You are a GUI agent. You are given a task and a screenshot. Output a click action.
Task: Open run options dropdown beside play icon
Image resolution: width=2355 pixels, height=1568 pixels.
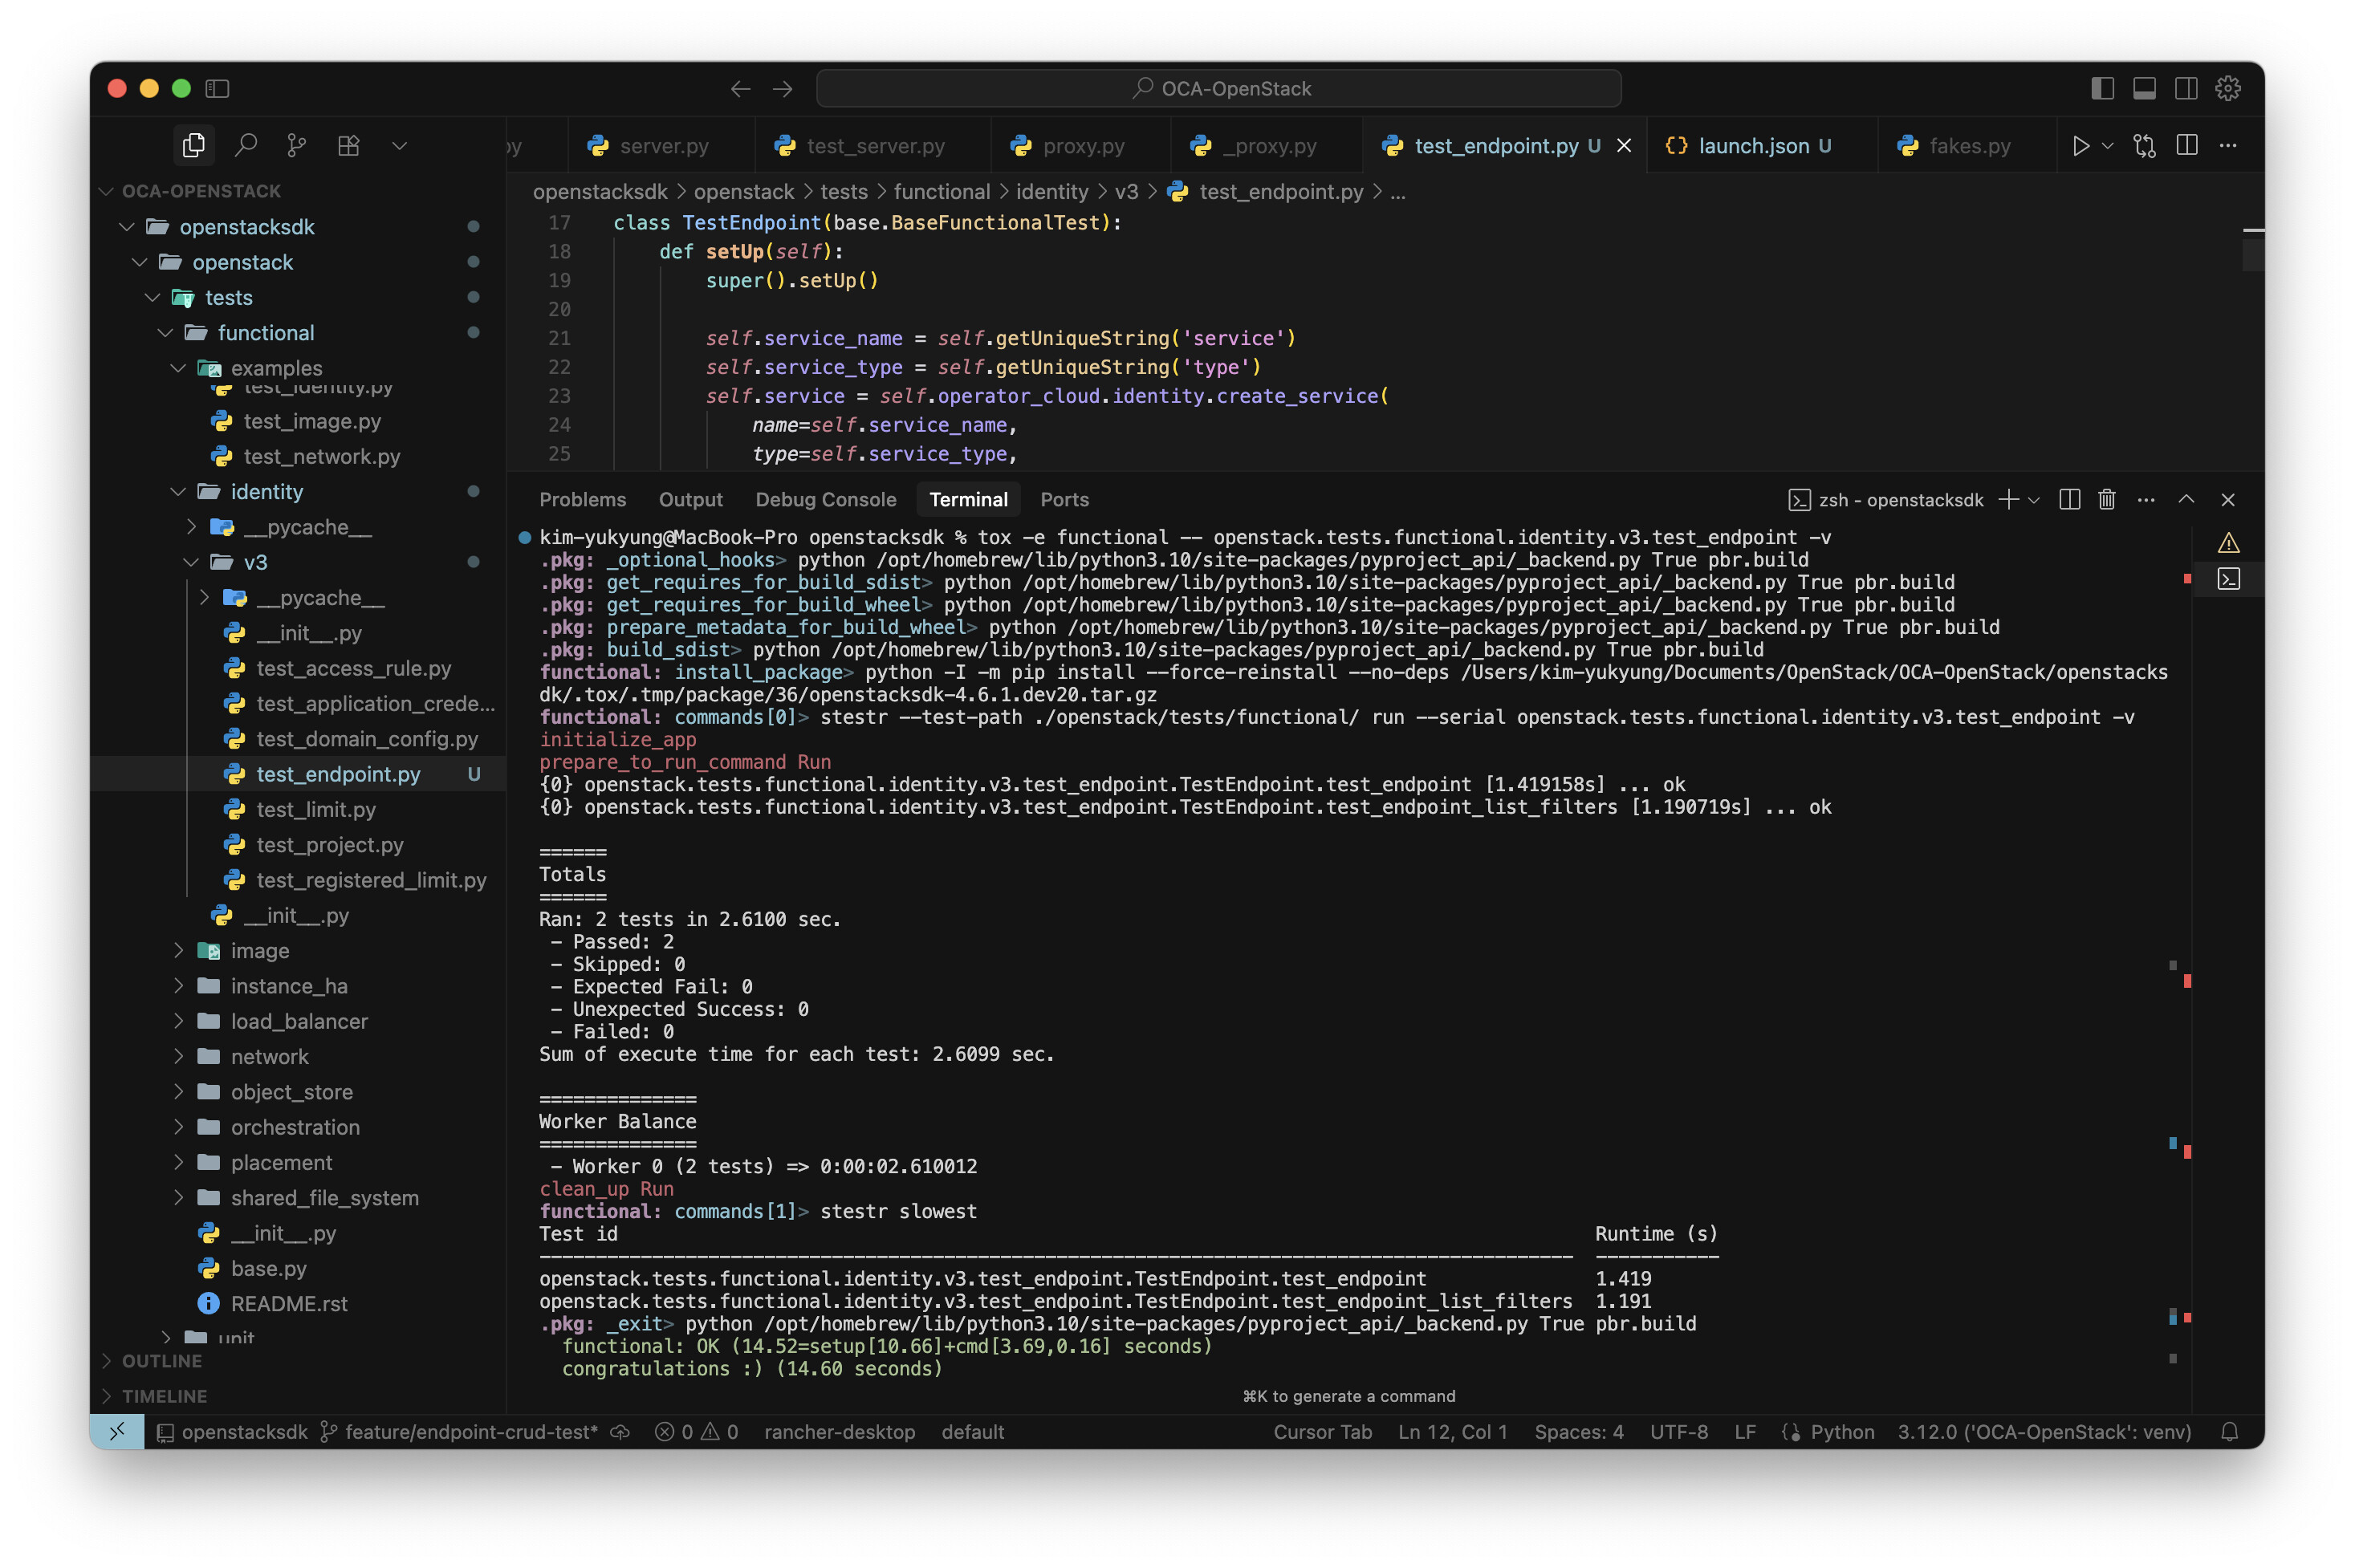pos(2107,146)
